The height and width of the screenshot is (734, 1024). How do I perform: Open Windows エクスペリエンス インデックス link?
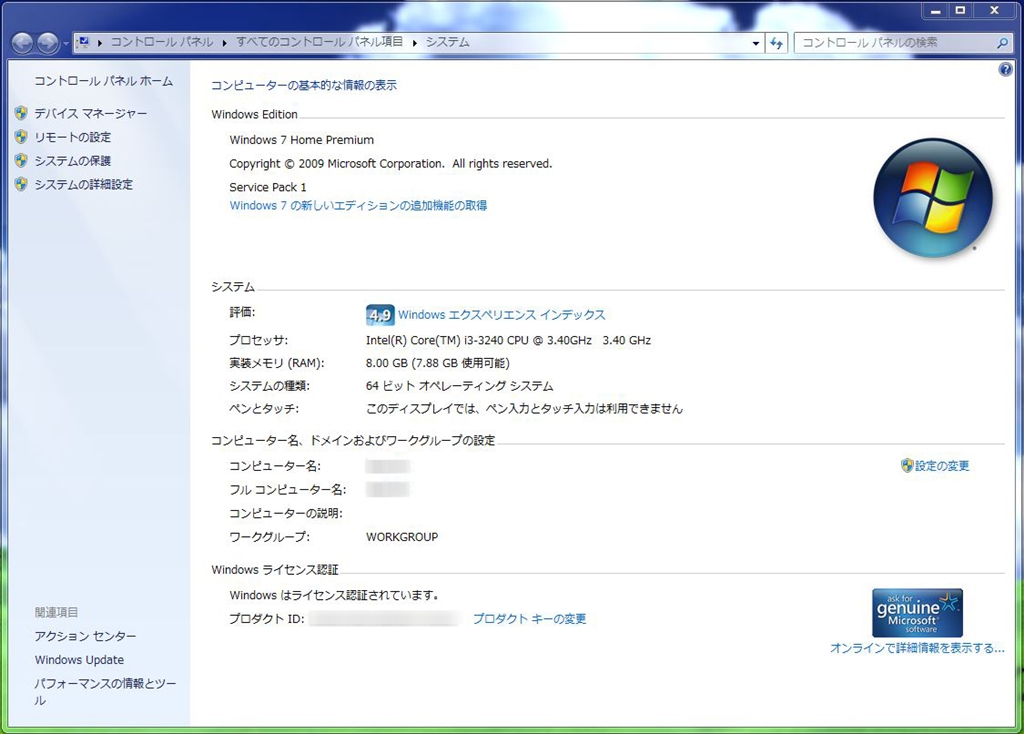coord(502,315)
